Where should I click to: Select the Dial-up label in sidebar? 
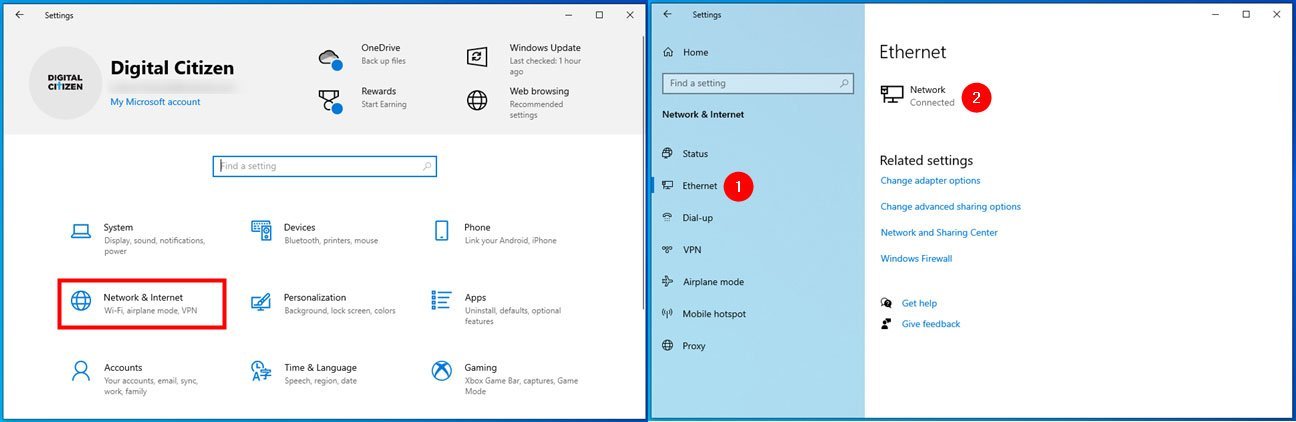pos(698,218)
